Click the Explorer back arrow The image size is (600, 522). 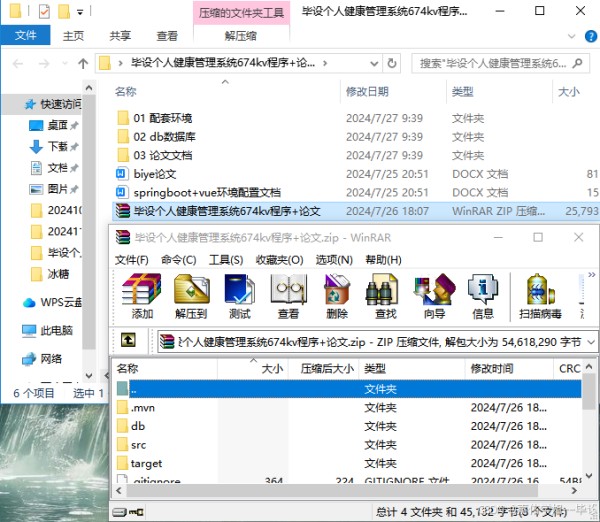(x=18, y=63)
